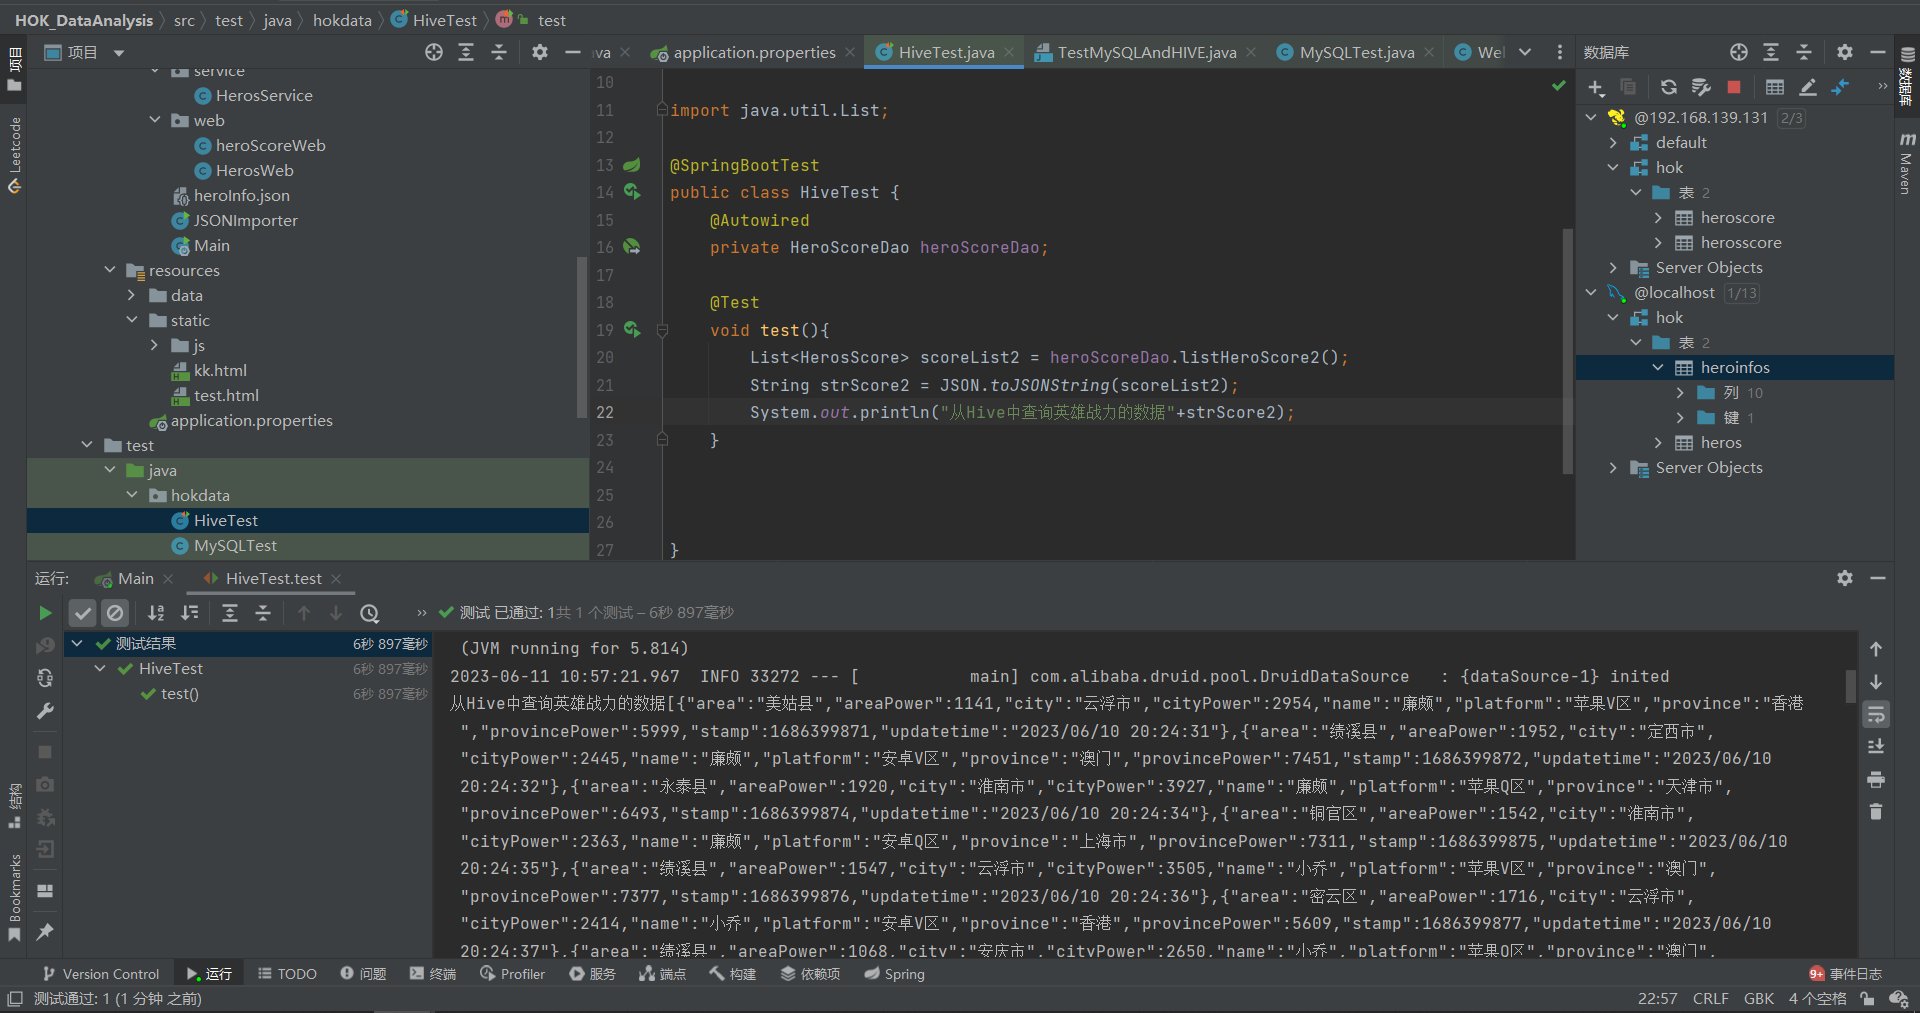Click the red Stop icon in database panel
This screenshot has width=1920, height=1013.
click(x=1734, y=87)
